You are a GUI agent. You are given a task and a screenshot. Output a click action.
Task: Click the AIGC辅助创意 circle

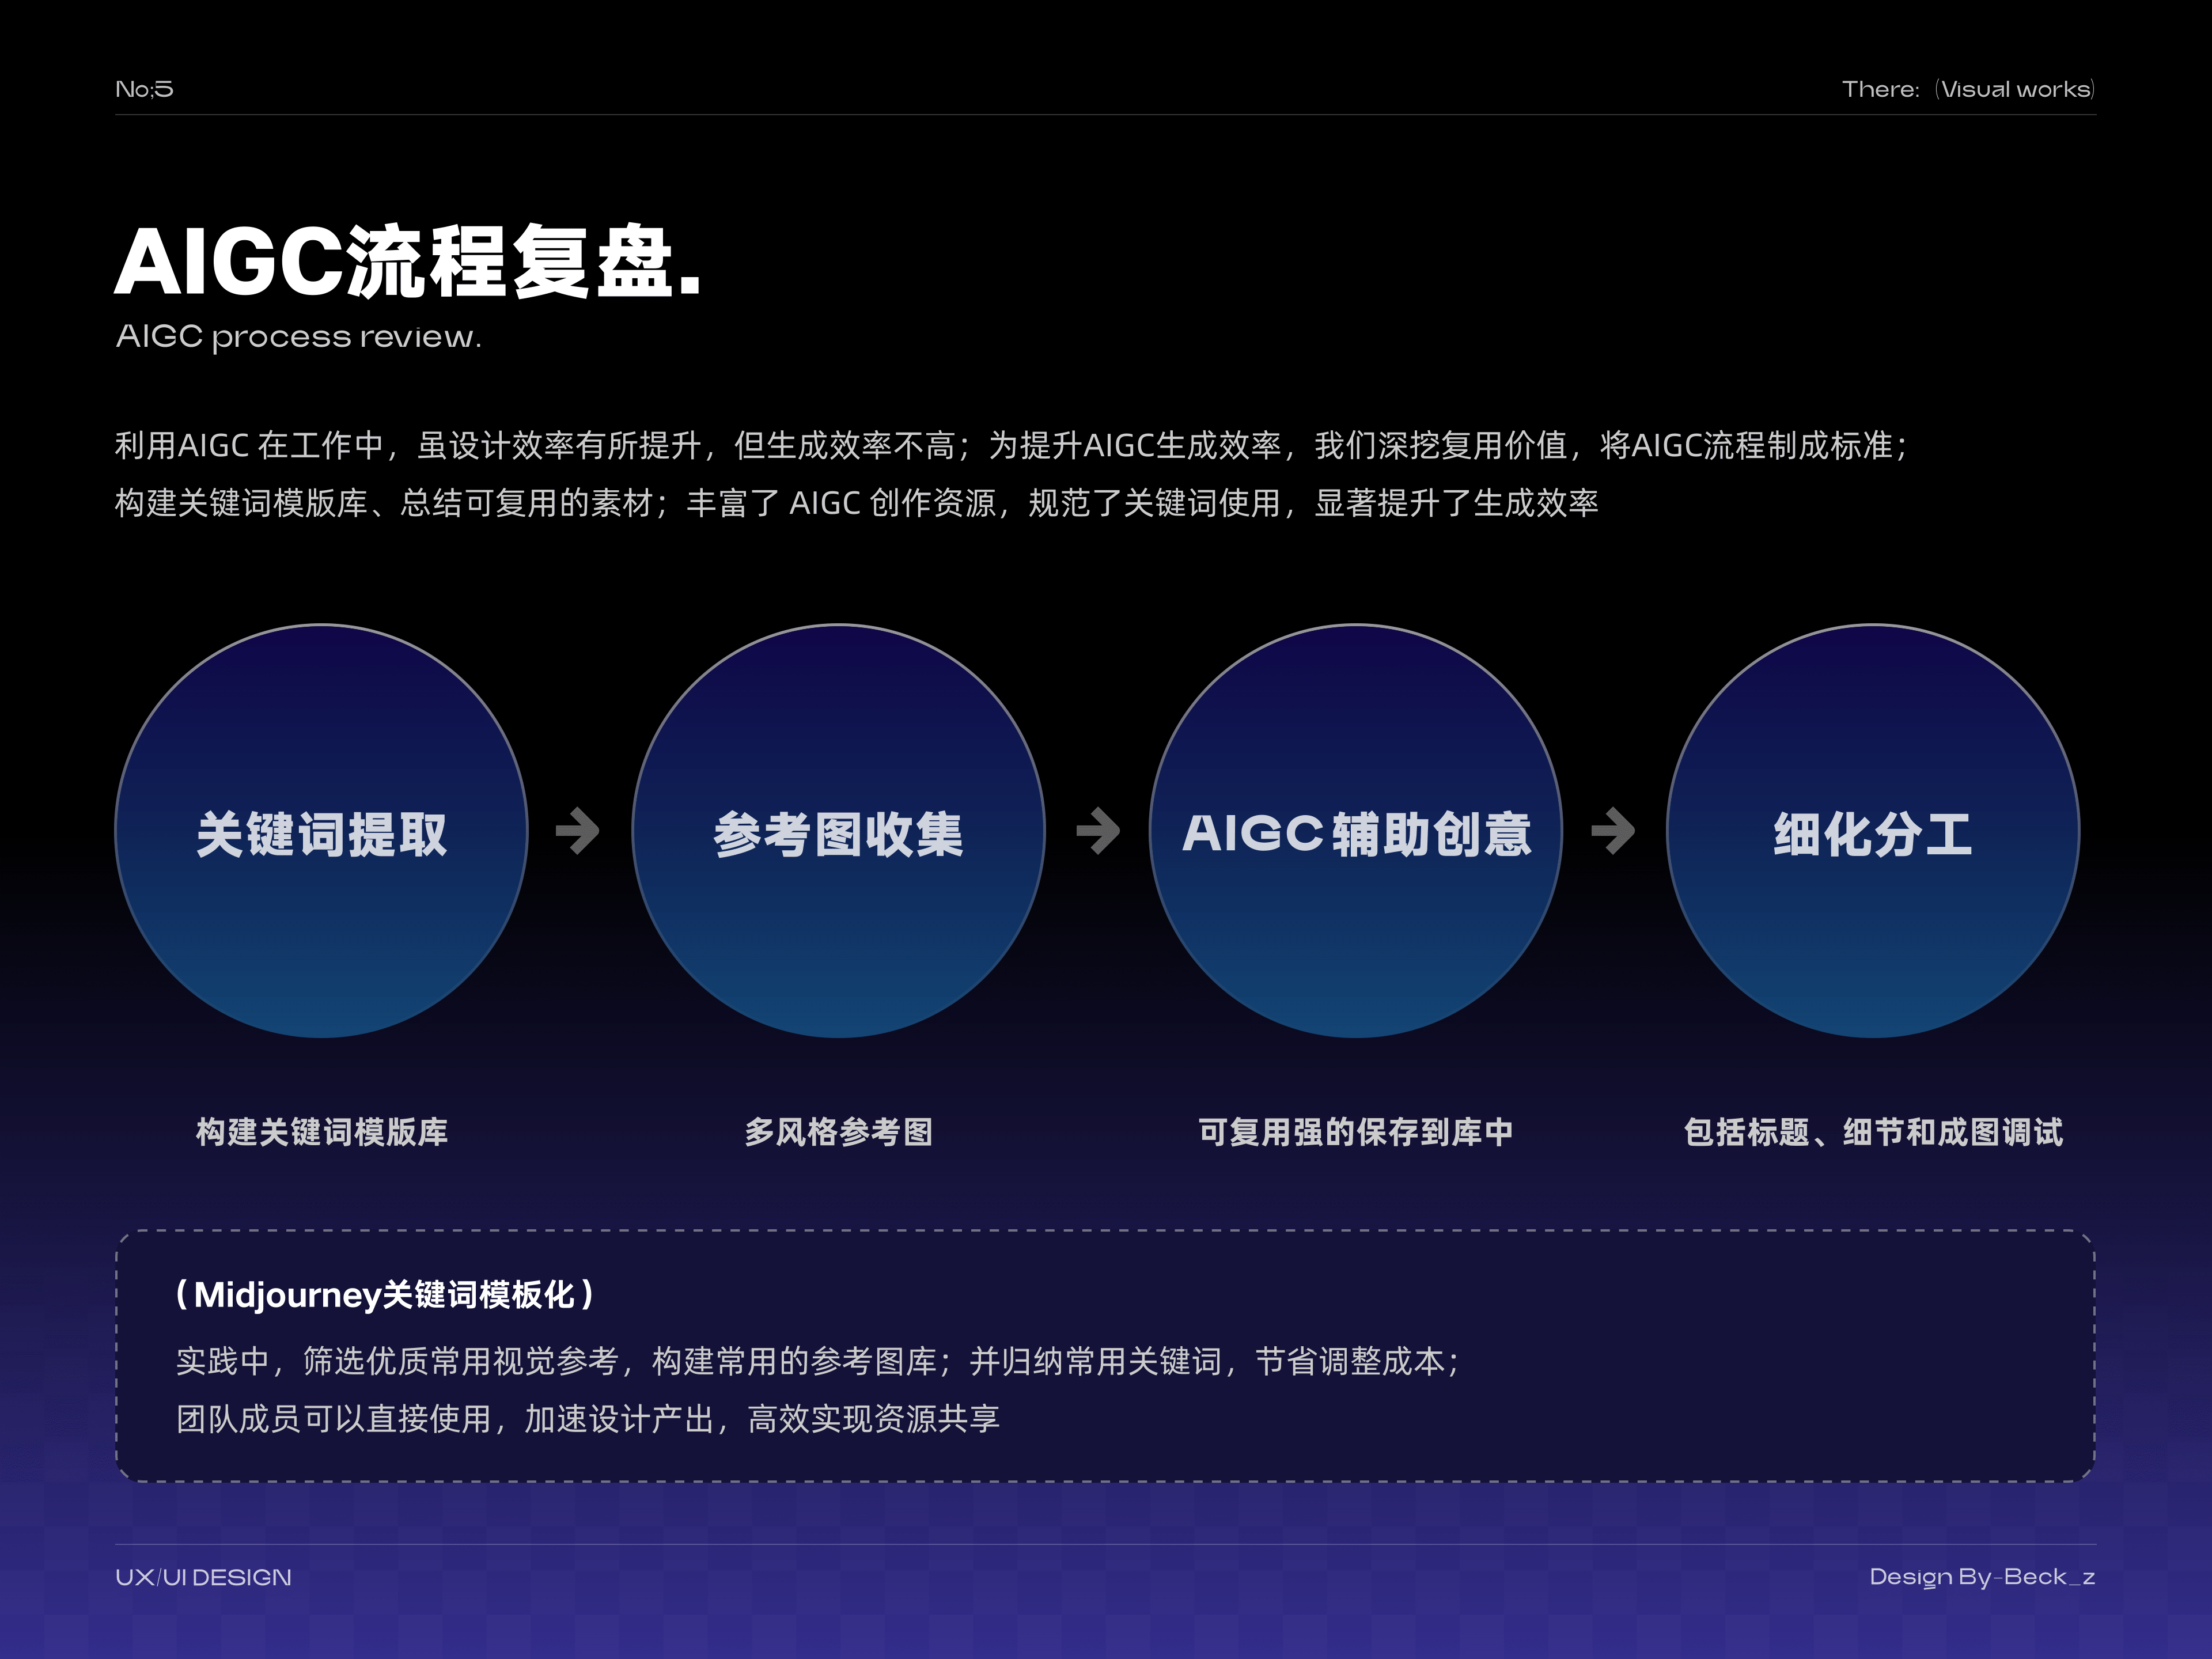pyautogui.click(x=1356, y=831)
